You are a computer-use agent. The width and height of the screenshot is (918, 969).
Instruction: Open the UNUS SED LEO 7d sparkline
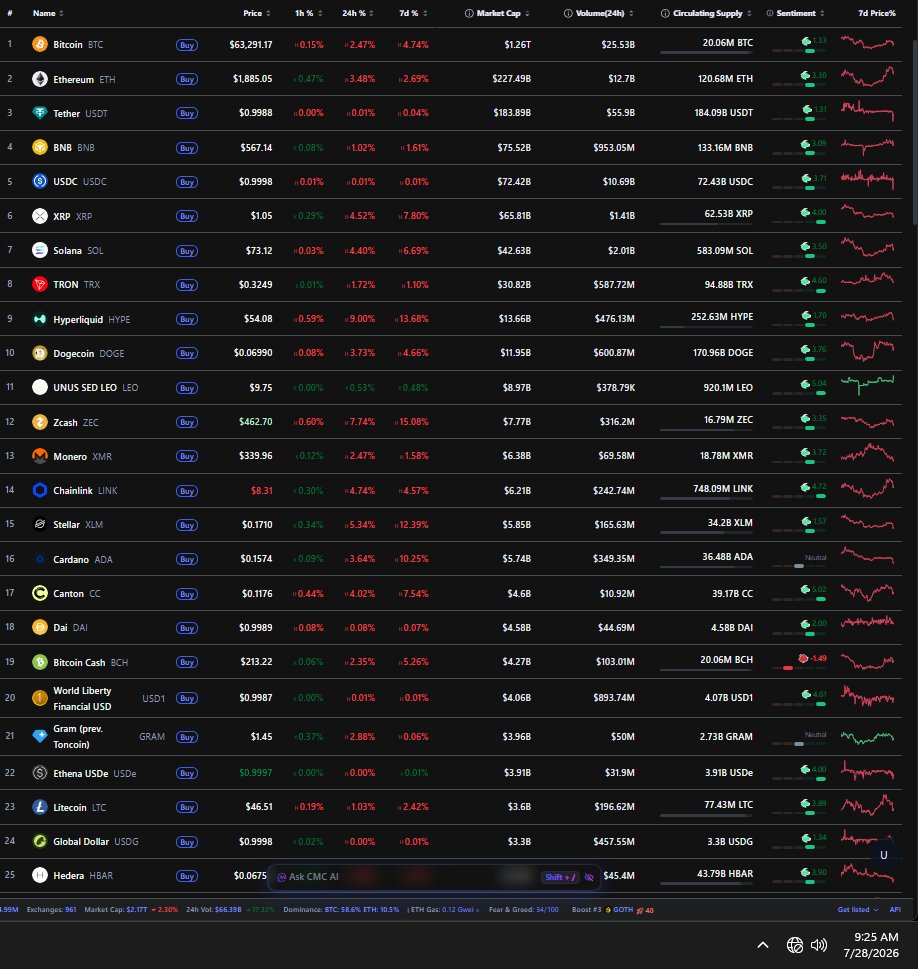pos(867,384)
